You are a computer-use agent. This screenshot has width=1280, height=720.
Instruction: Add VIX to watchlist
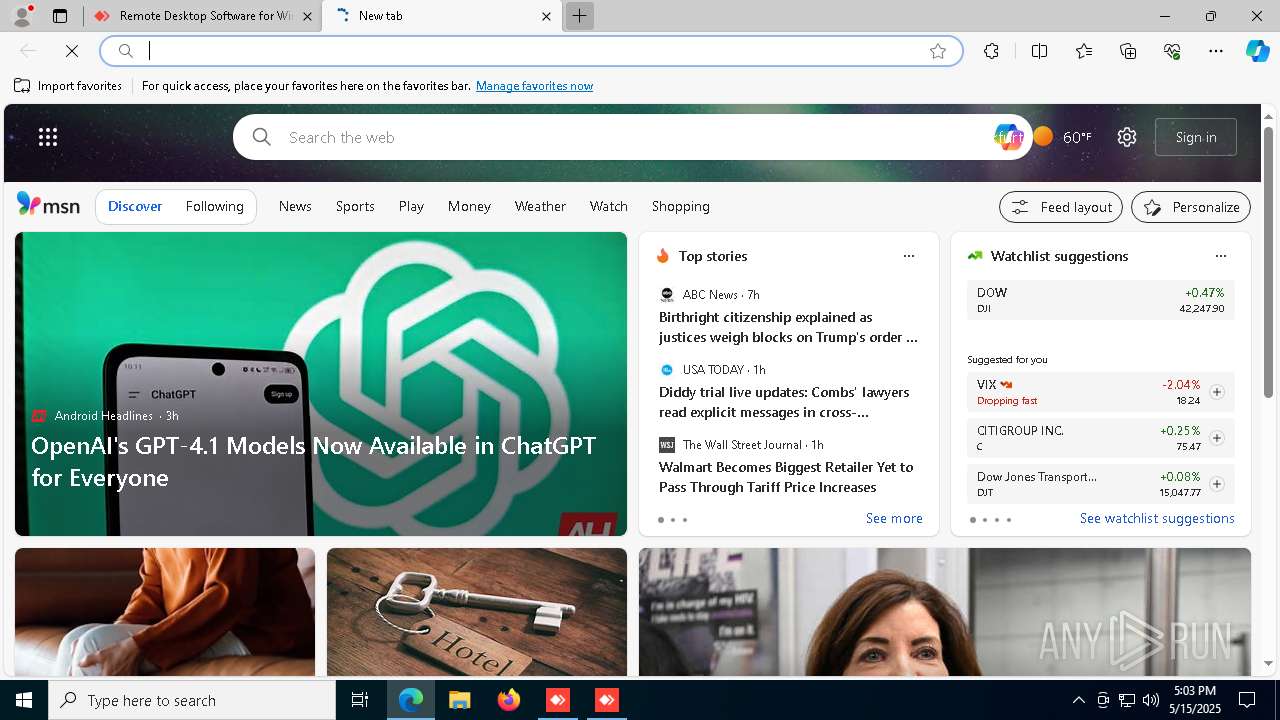tap(1217, 392)
